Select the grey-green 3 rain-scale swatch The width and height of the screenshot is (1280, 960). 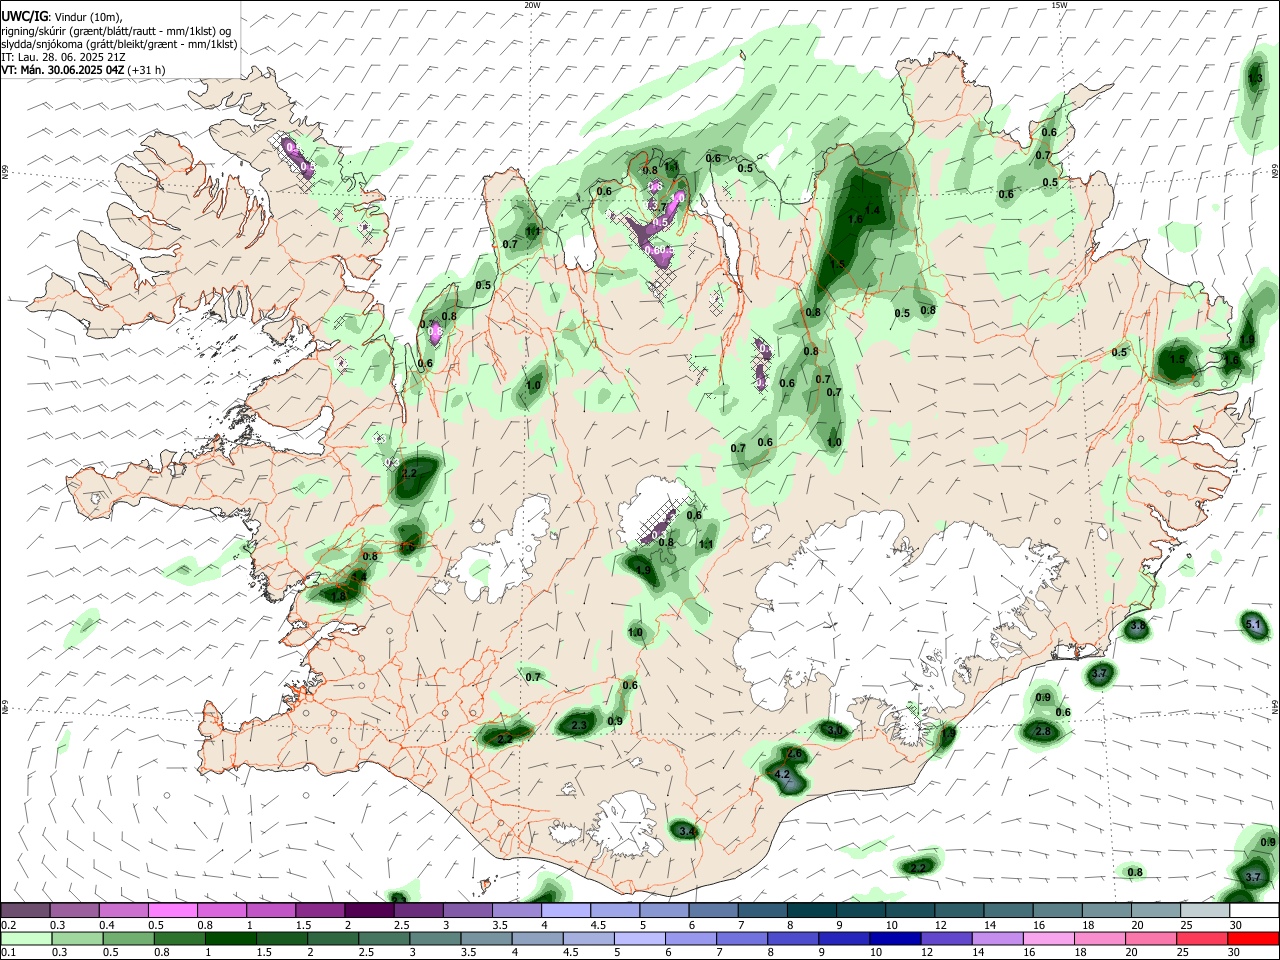[x=435, y=938]
